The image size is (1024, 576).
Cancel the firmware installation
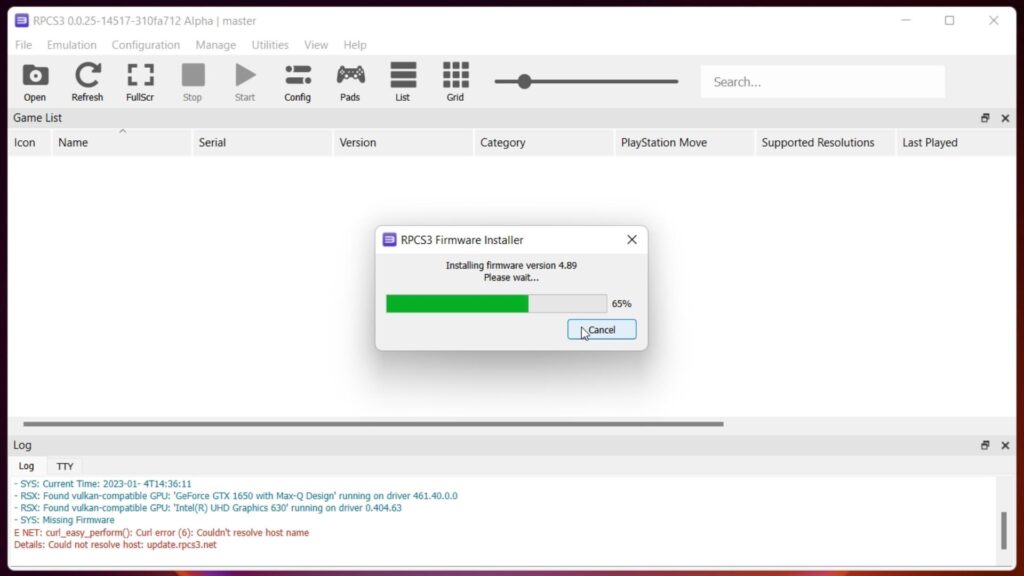pos(602,330)
